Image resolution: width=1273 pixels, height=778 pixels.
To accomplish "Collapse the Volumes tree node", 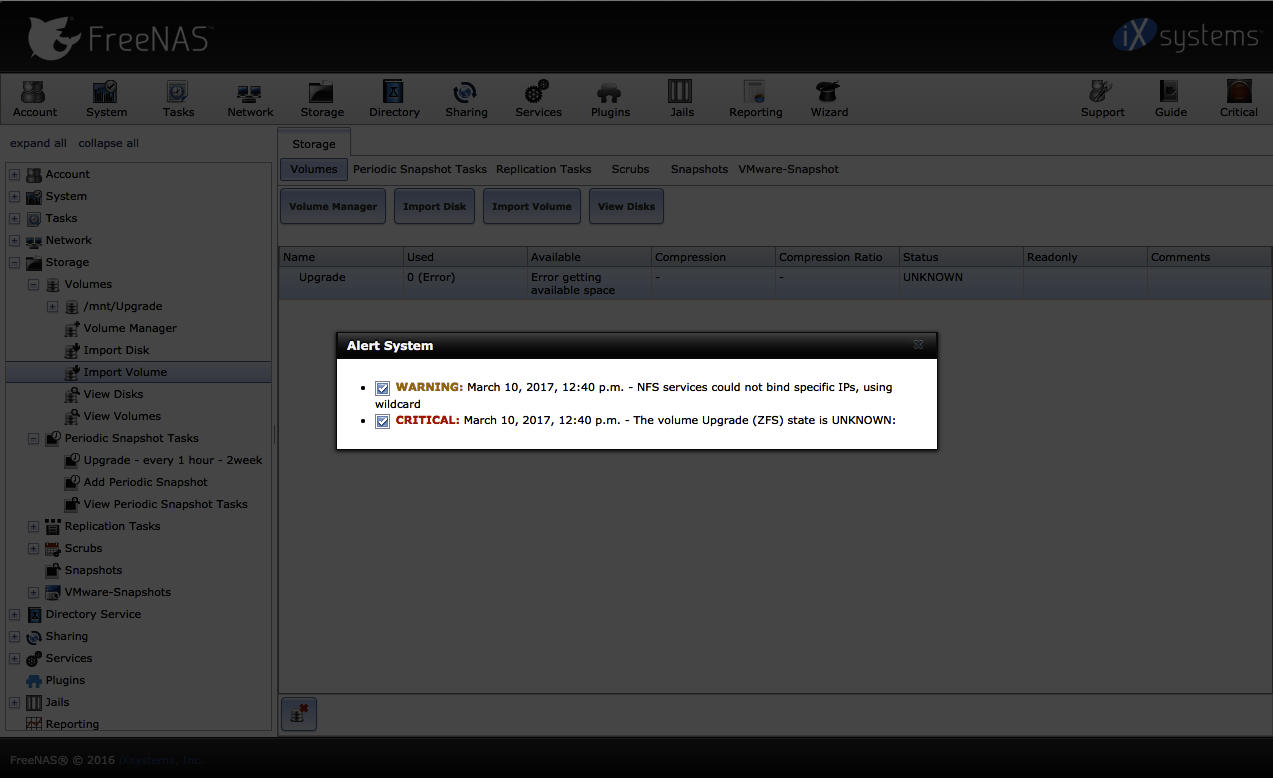I will (x=33, y=284).
